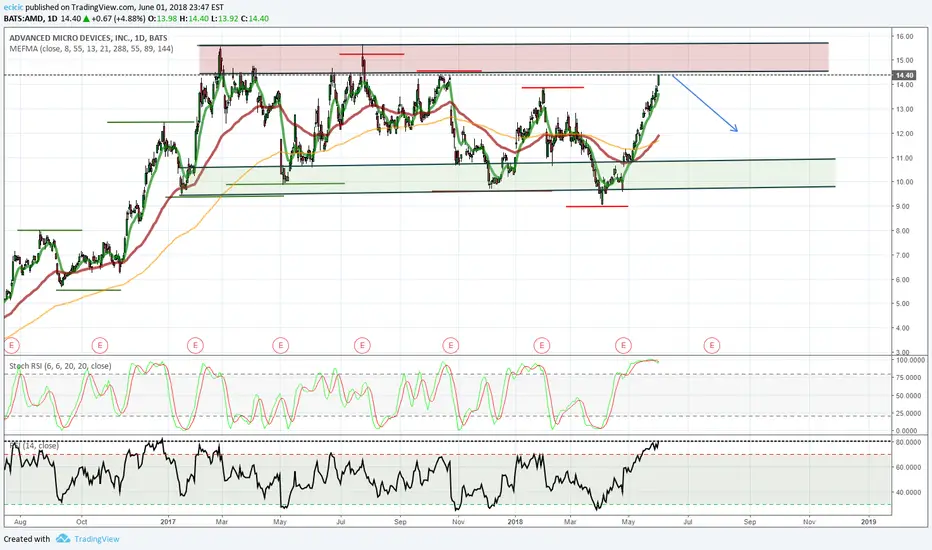Click the 2017 year label on time axis
The width and height of the screenshot is (932, 550).
169,522
